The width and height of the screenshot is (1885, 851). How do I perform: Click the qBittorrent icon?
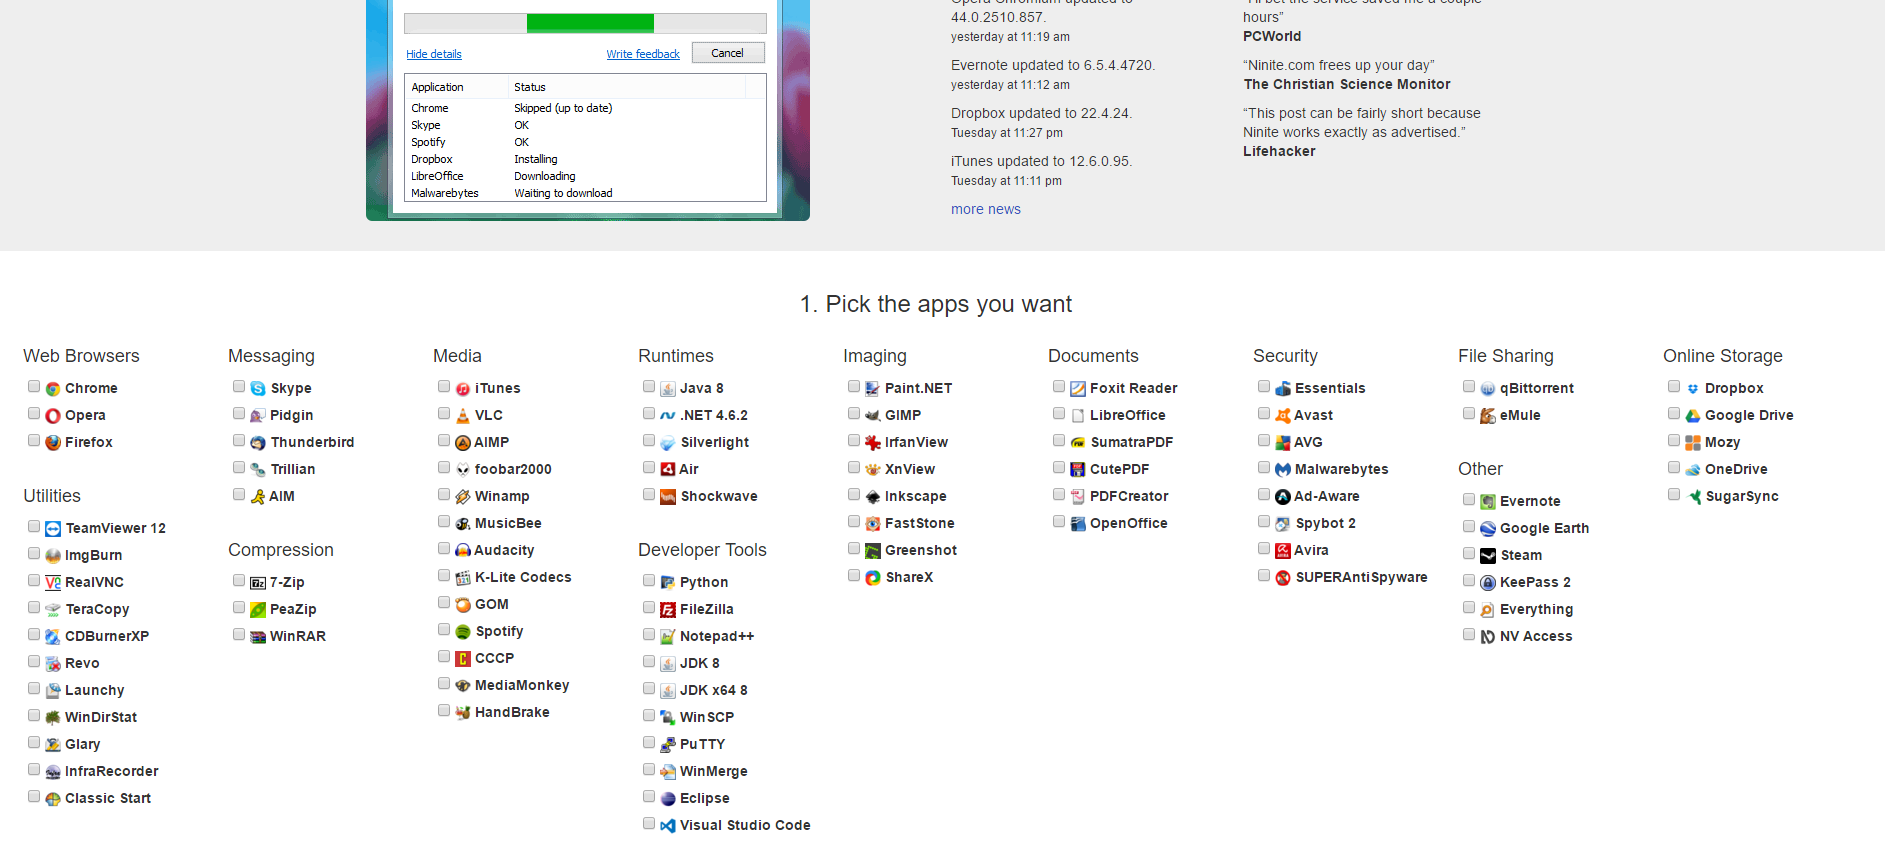click(1488, 389)
